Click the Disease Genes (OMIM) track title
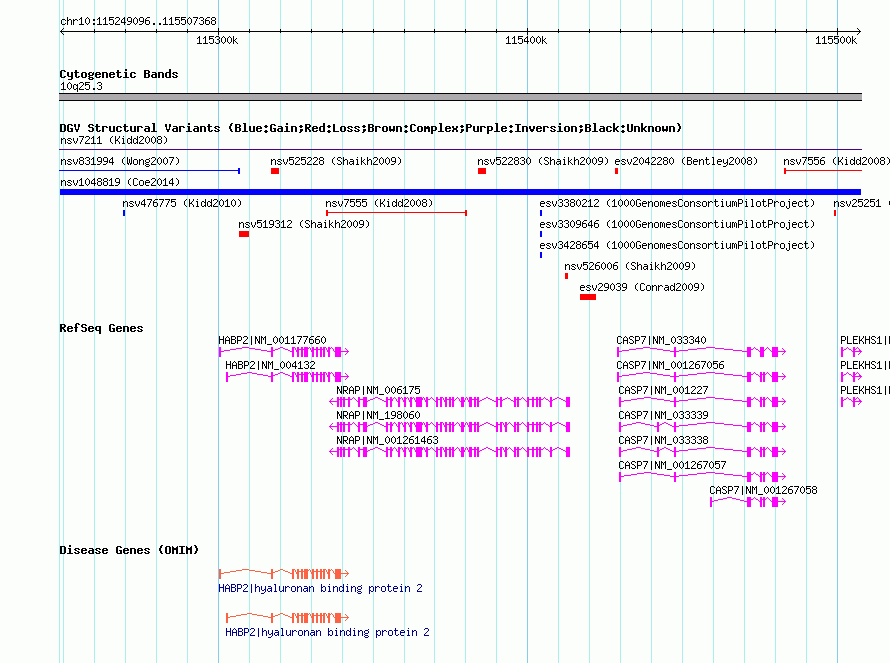 [x=129, y=550]
